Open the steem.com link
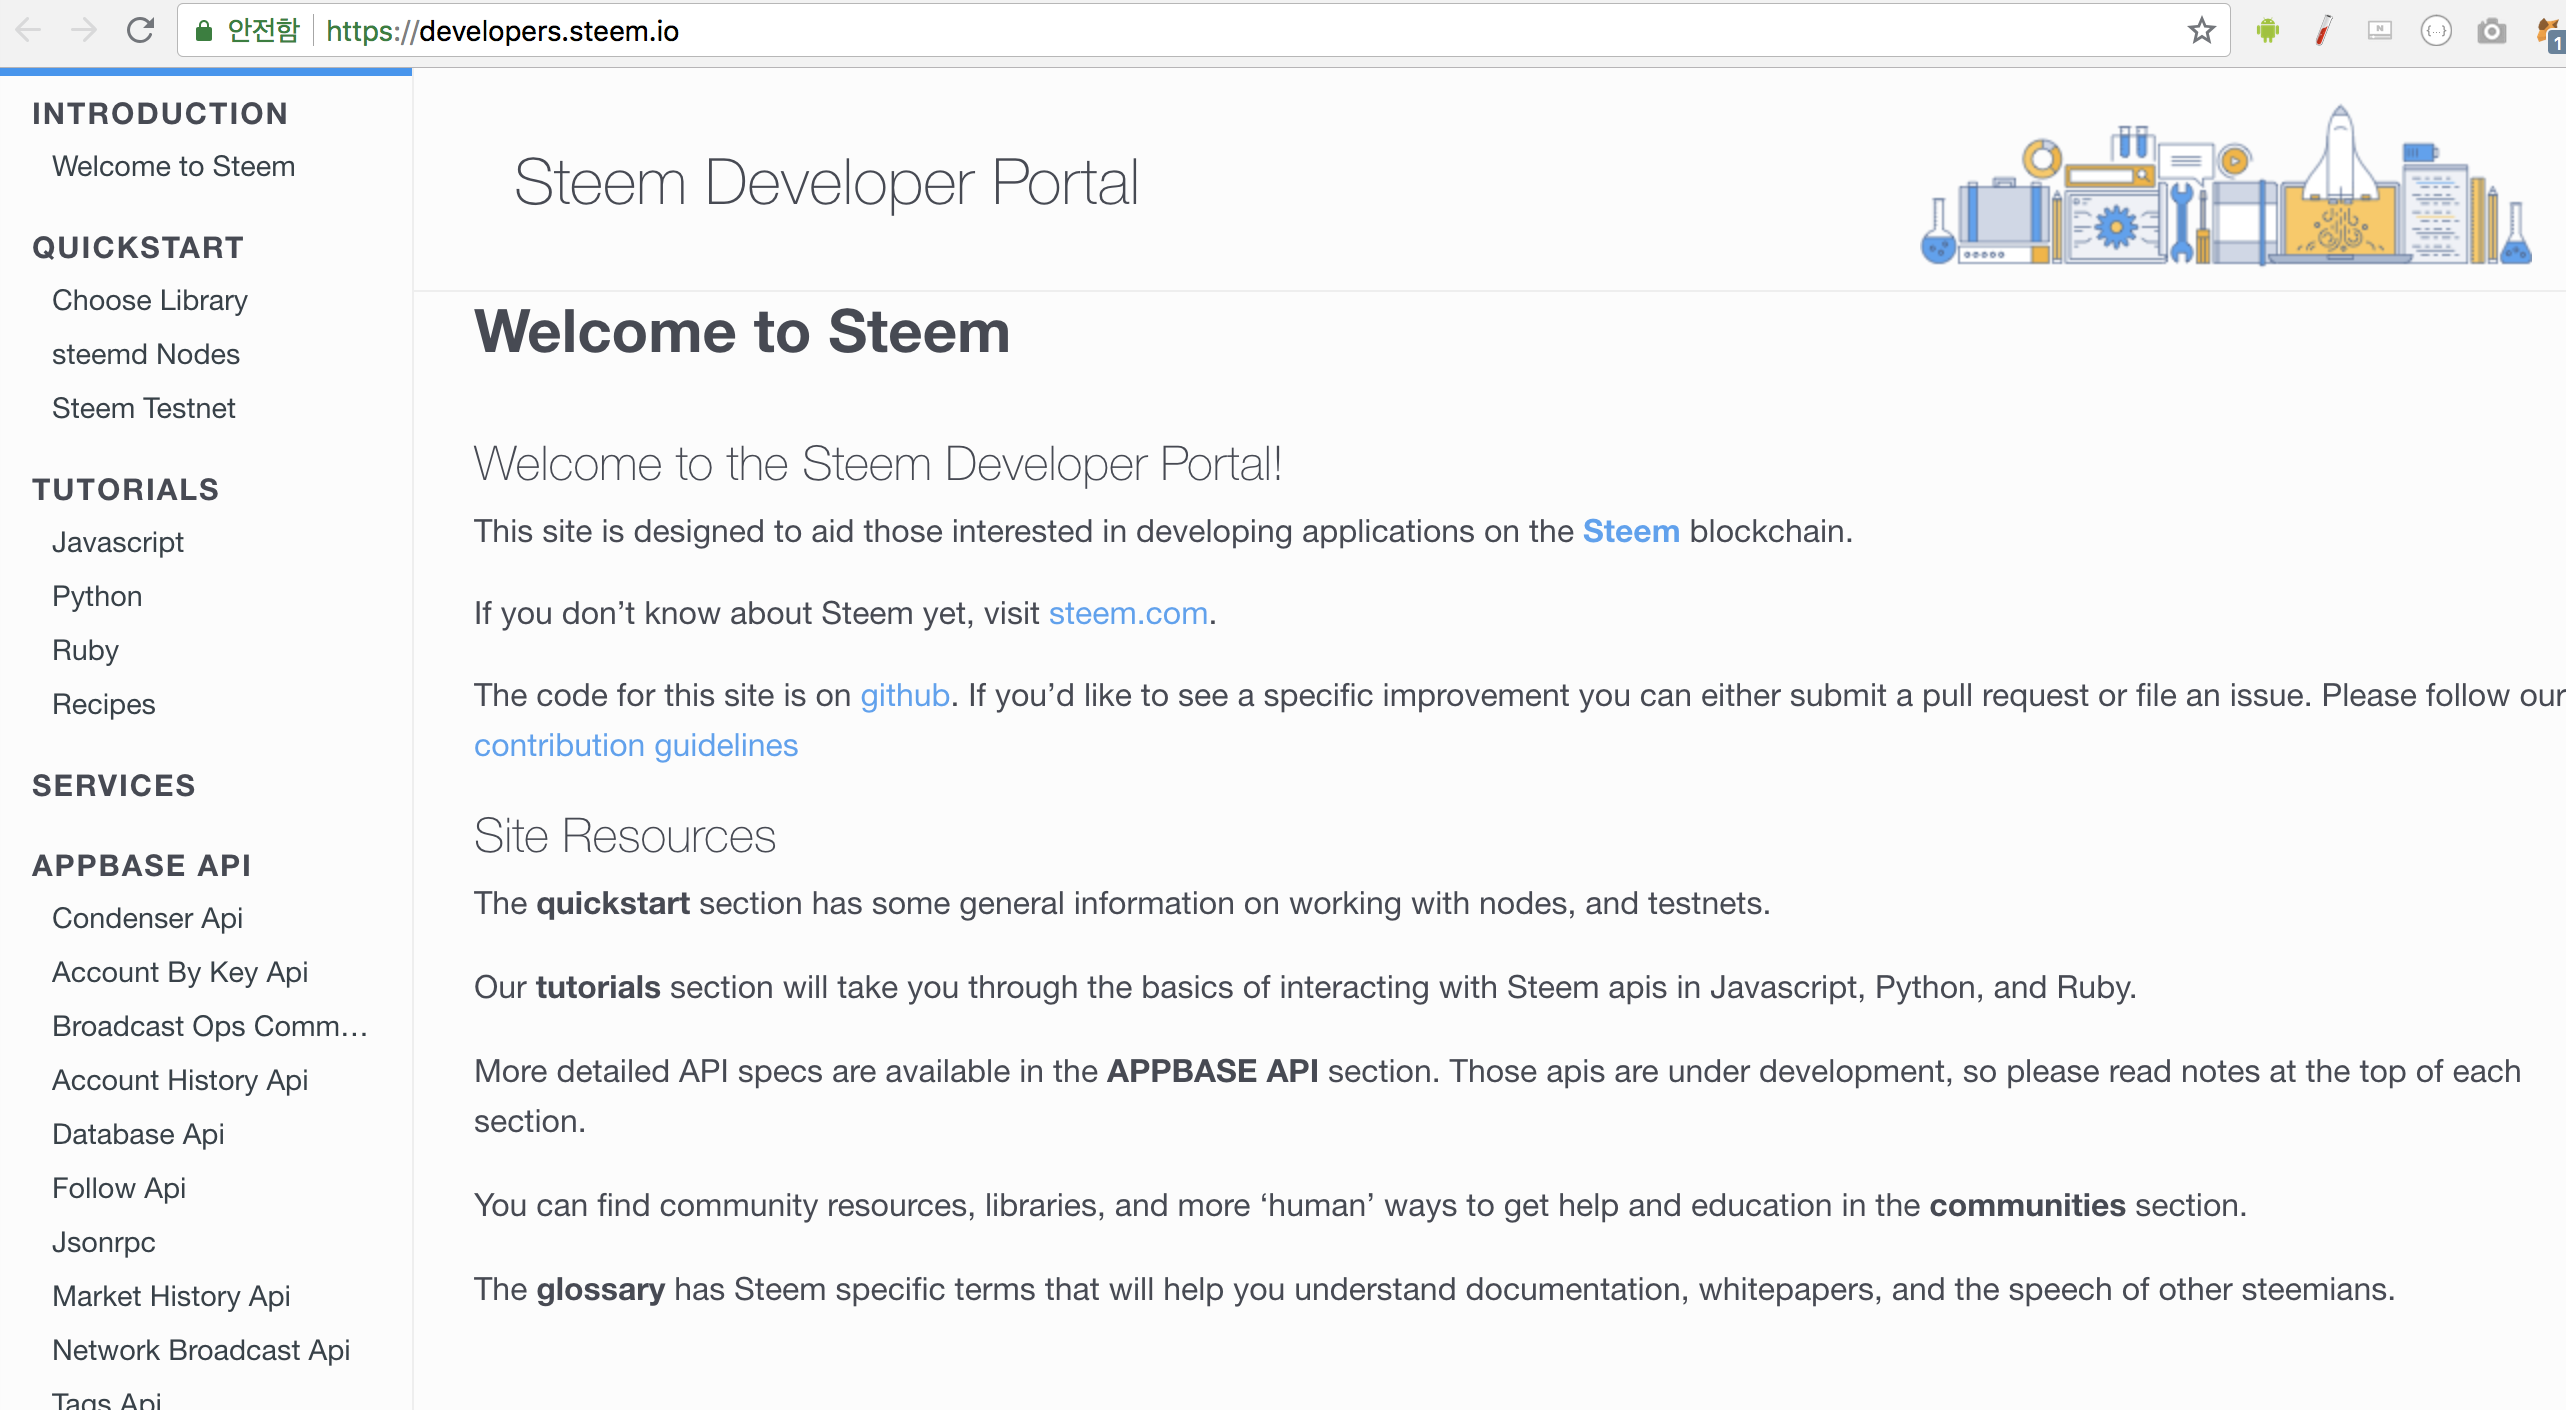The height and width of the screenshot is (1410, 2566). click(x=1128, y=613)
